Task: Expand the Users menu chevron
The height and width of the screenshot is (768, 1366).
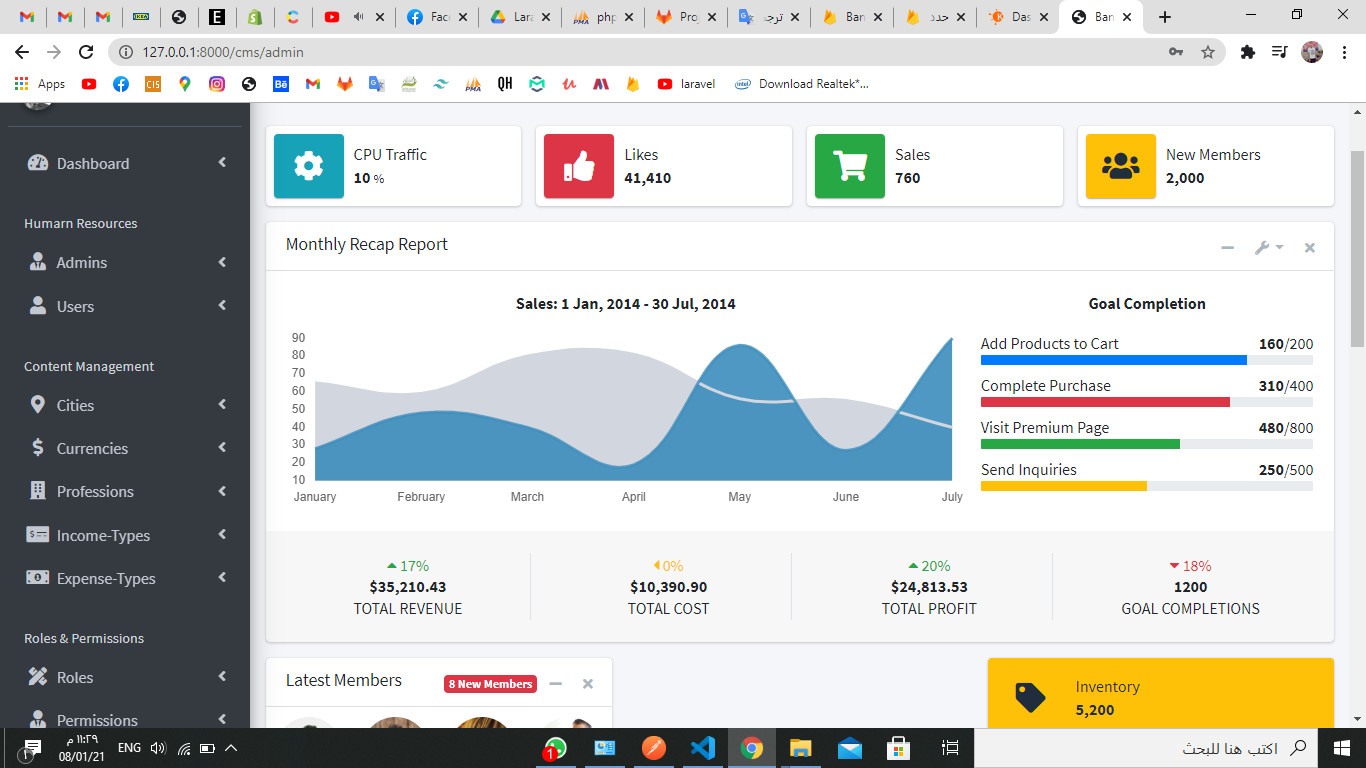Action: 222,305
